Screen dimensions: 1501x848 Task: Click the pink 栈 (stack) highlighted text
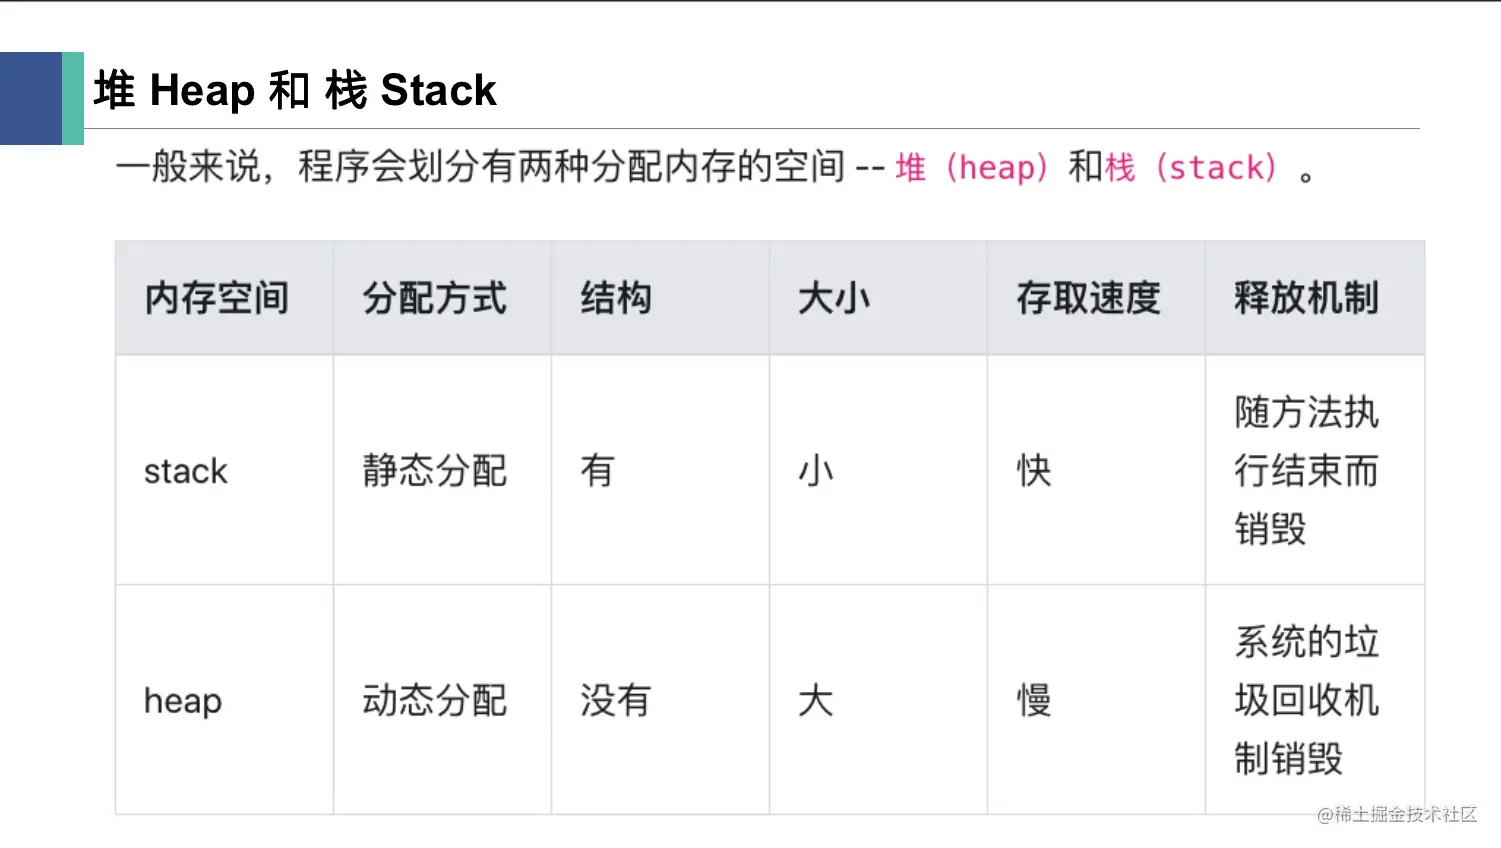pyautogui.click(x=1190, y=167)
